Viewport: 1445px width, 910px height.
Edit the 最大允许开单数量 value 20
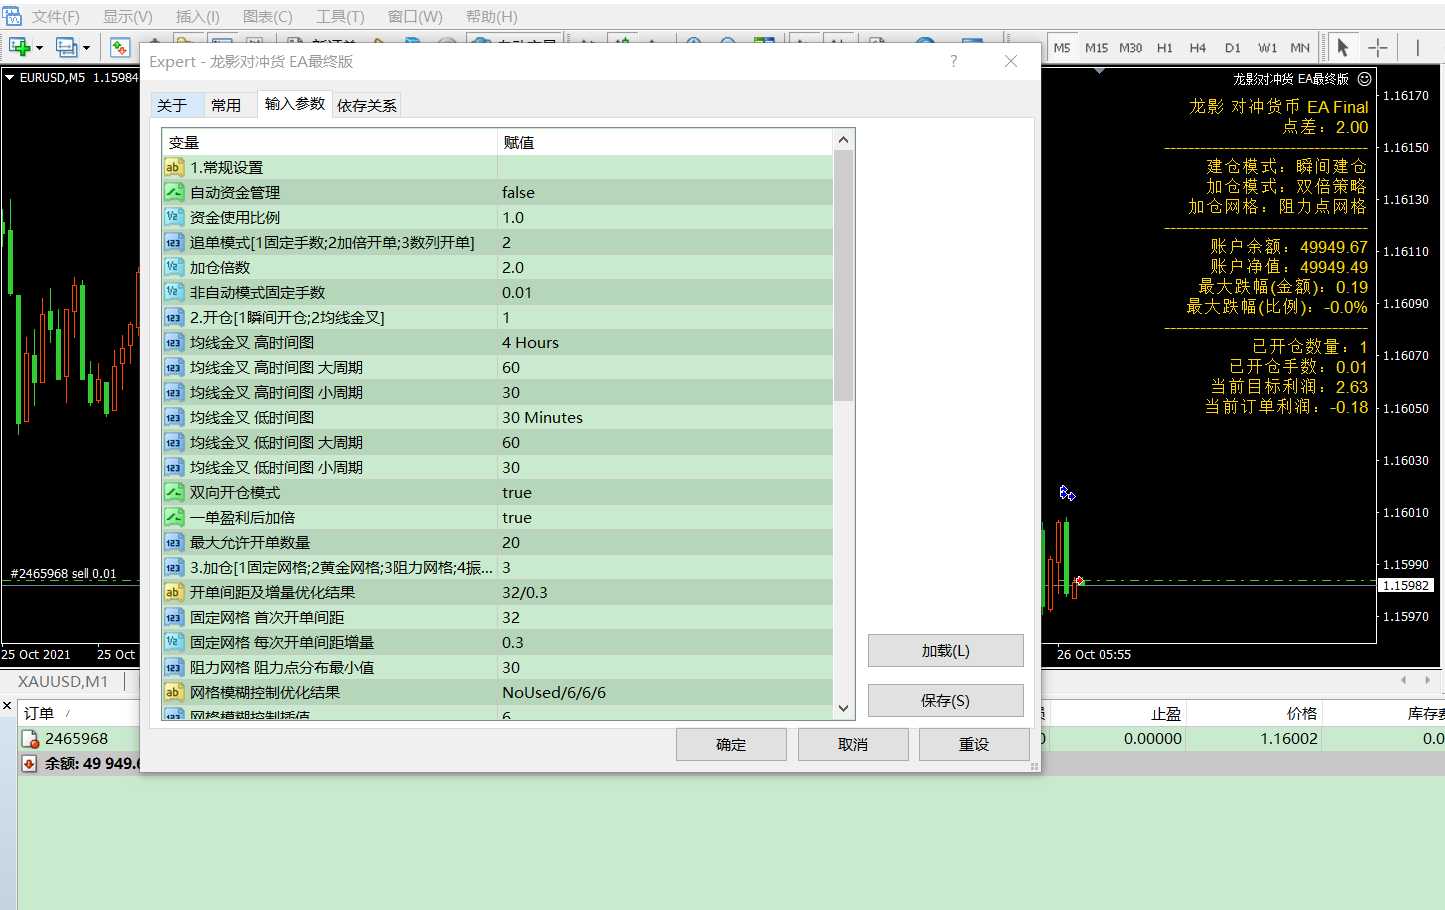(665, 542)
